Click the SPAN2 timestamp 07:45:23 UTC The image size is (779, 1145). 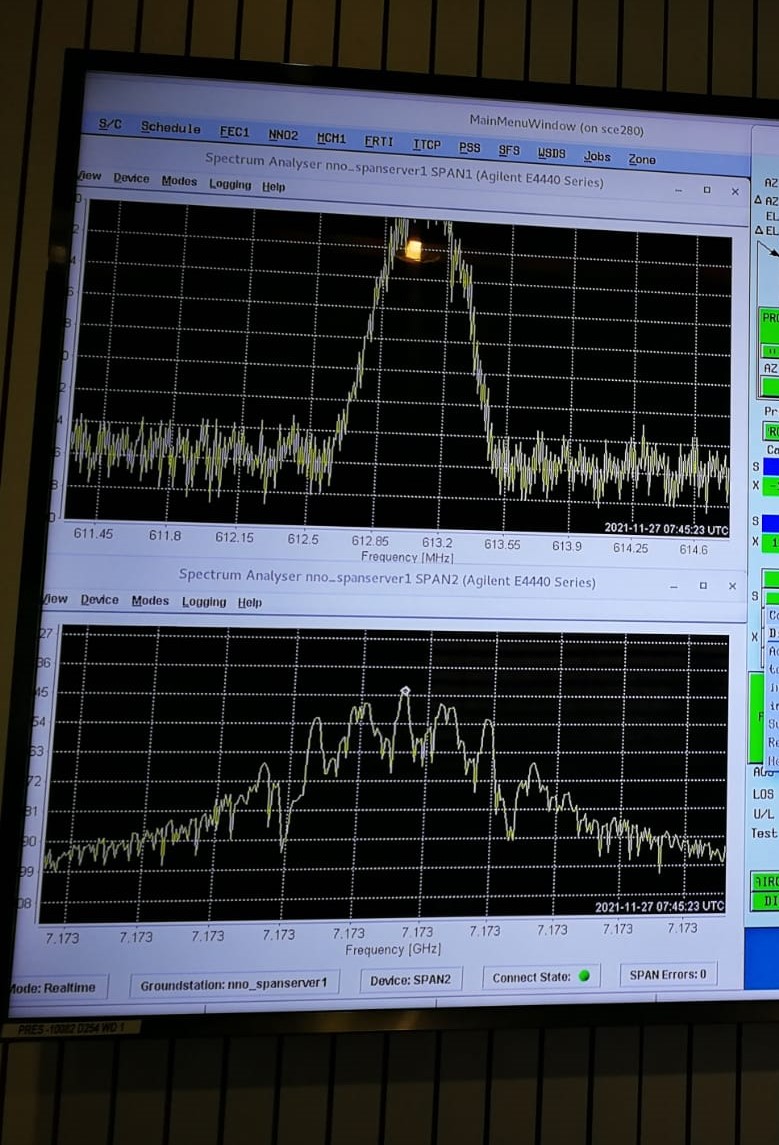click(659, 906)
